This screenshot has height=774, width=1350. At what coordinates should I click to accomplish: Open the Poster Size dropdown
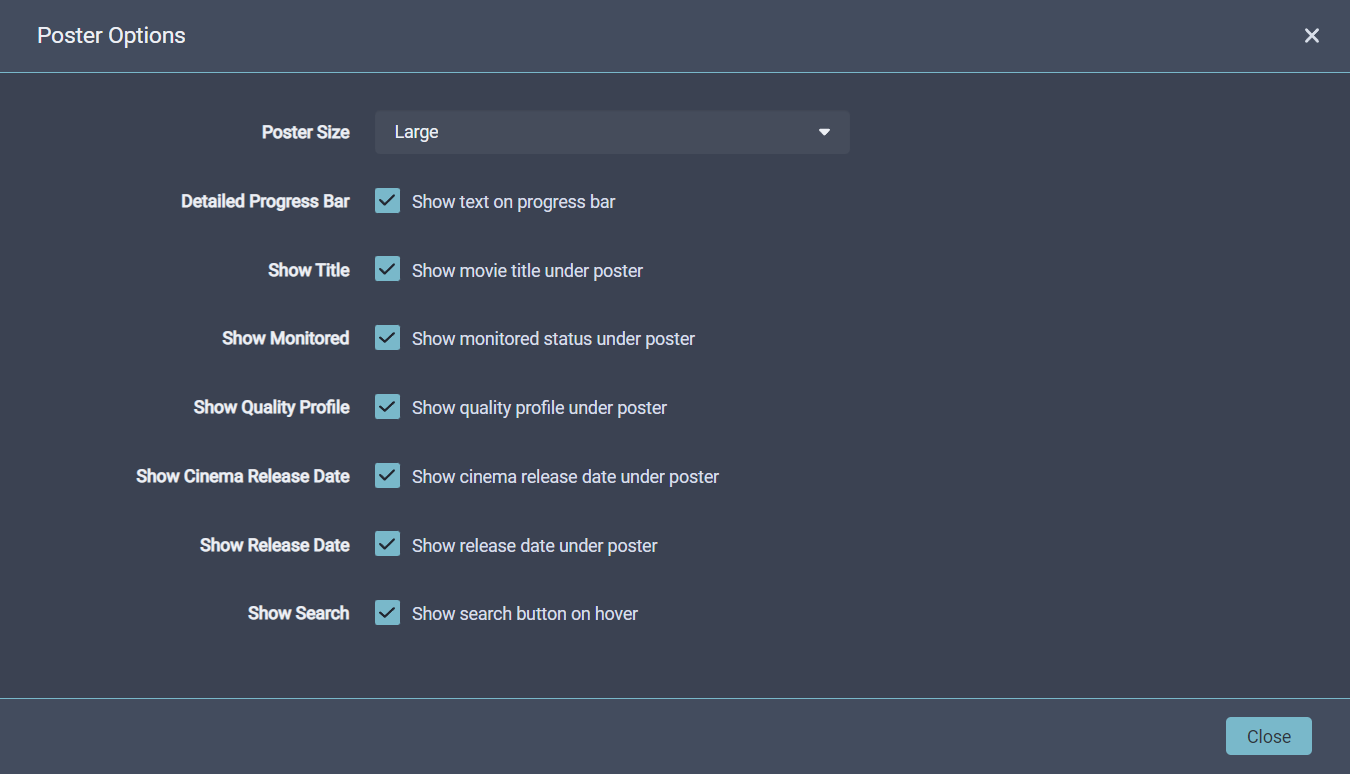(611, 132)
